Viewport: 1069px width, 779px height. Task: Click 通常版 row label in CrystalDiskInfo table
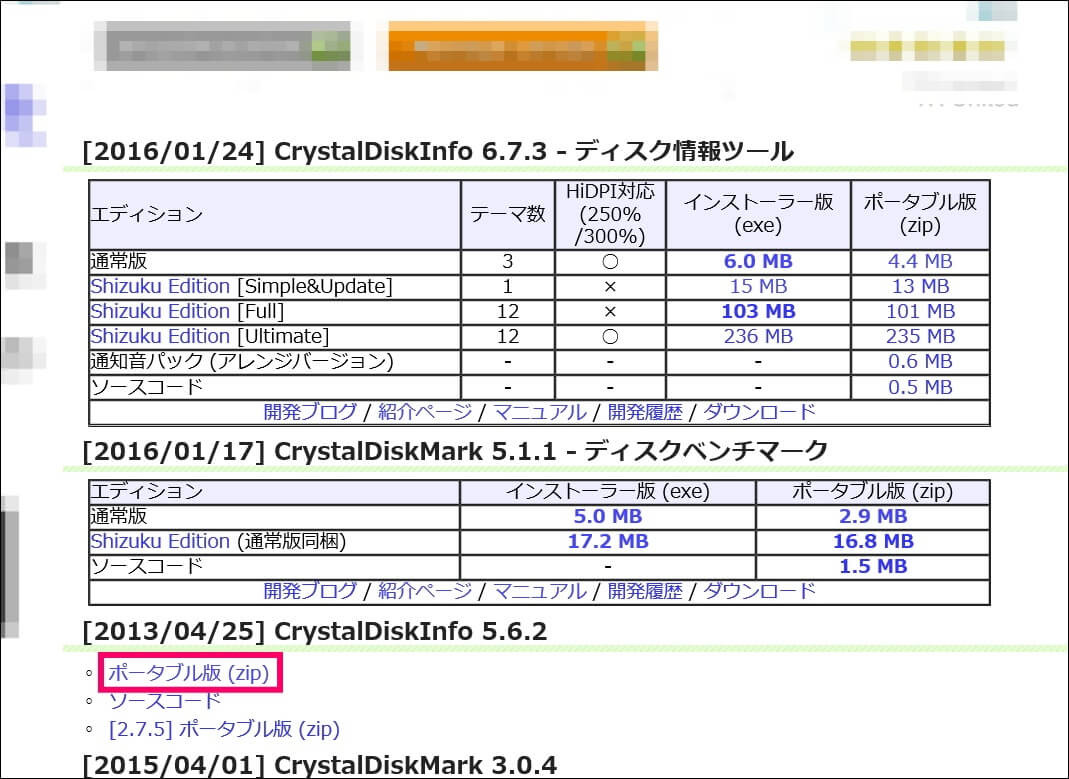119,262
